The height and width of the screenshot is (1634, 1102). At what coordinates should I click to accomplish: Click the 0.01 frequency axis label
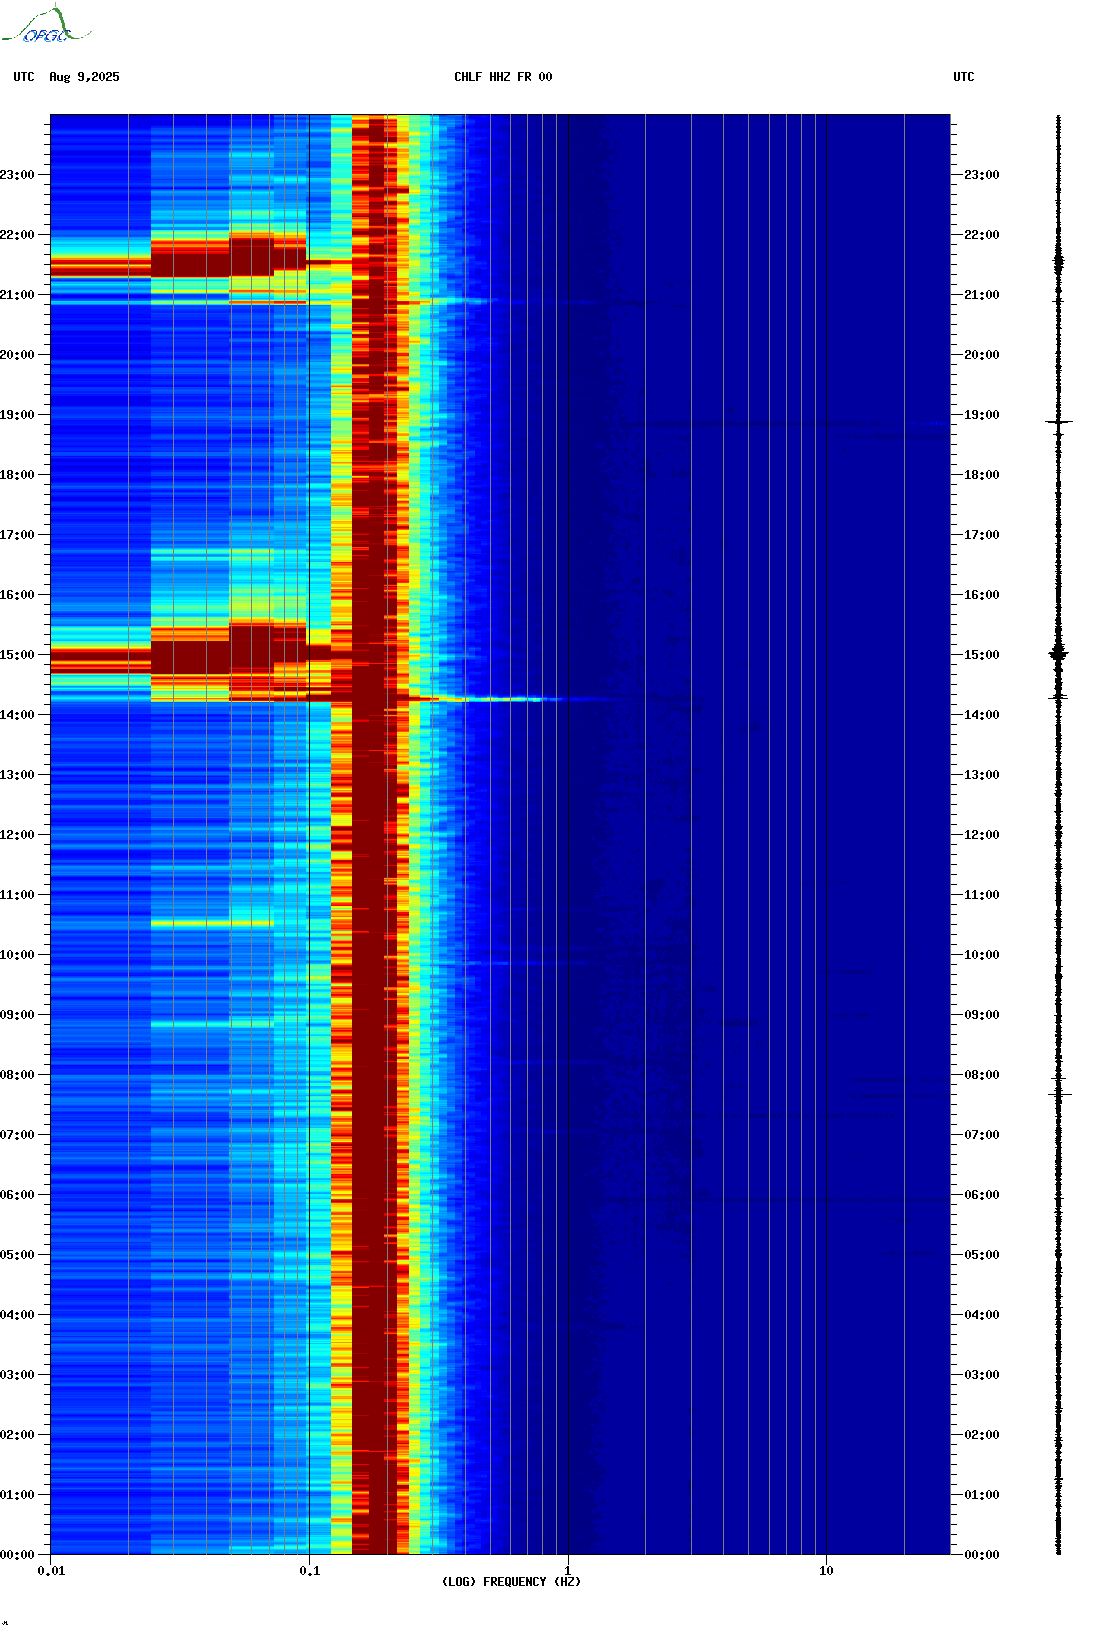coord(51,1571)
